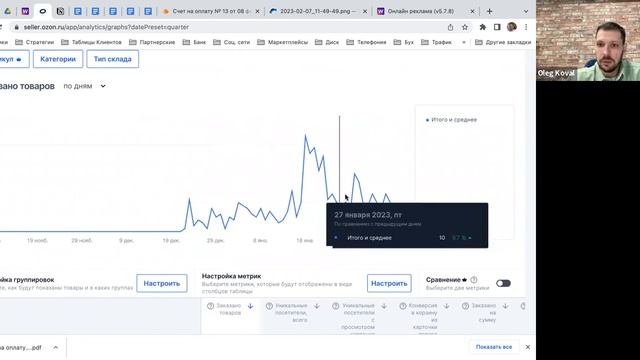The height and width of the screenshot is (360, 640).
Task: Open the Google Drive pinned tab
Action: click(7, 11)
